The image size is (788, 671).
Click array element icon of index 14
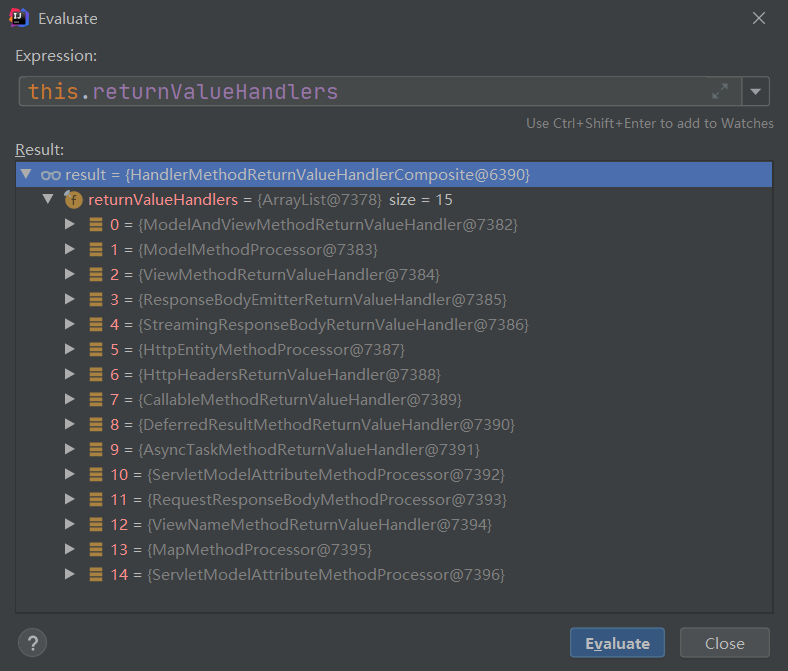tap(96, 574)
